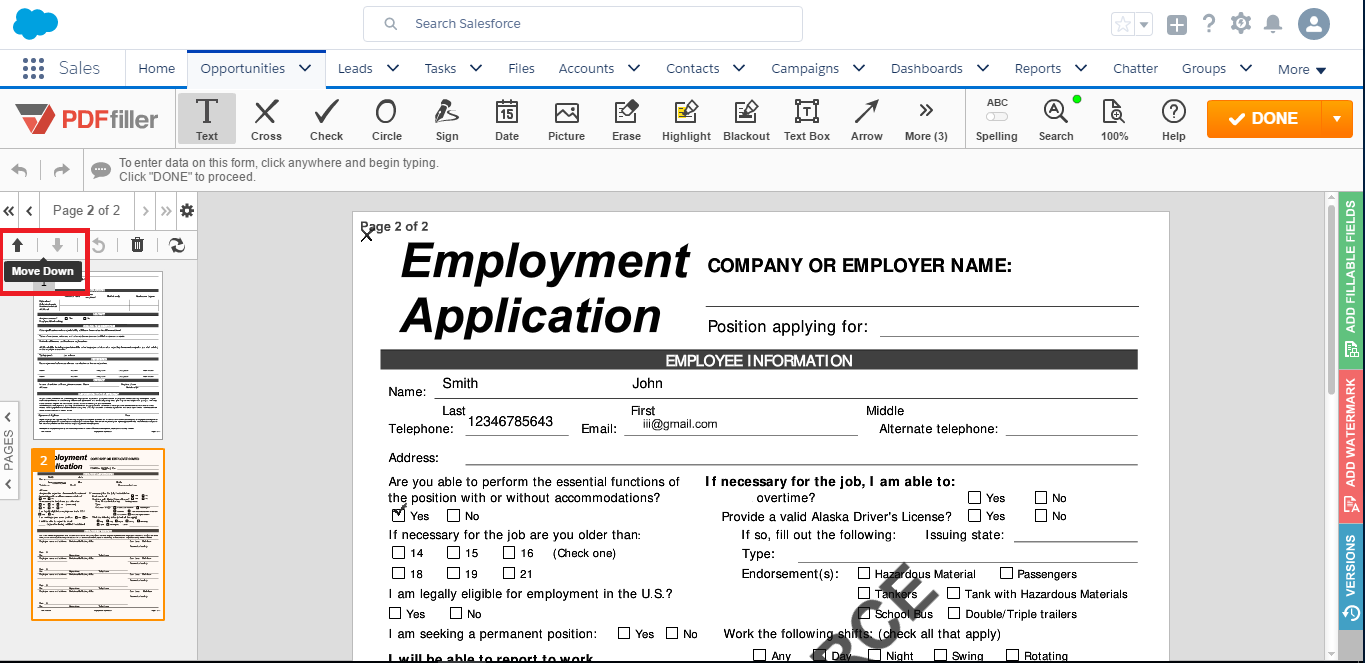Open the Salesforce App Launcher grid
The width and height of the screenshot is (1365, 663).
tap(33, 68)
